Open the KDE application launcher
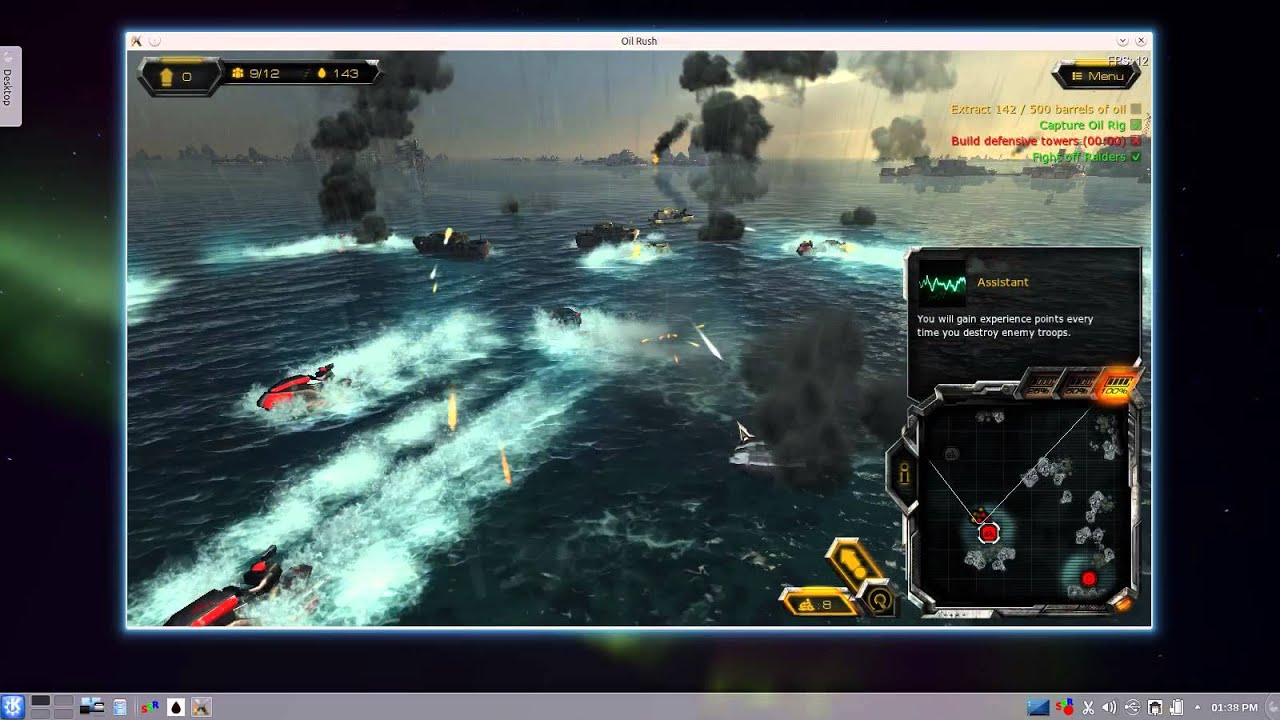1280x720 pixels. (x=13, y=707)
